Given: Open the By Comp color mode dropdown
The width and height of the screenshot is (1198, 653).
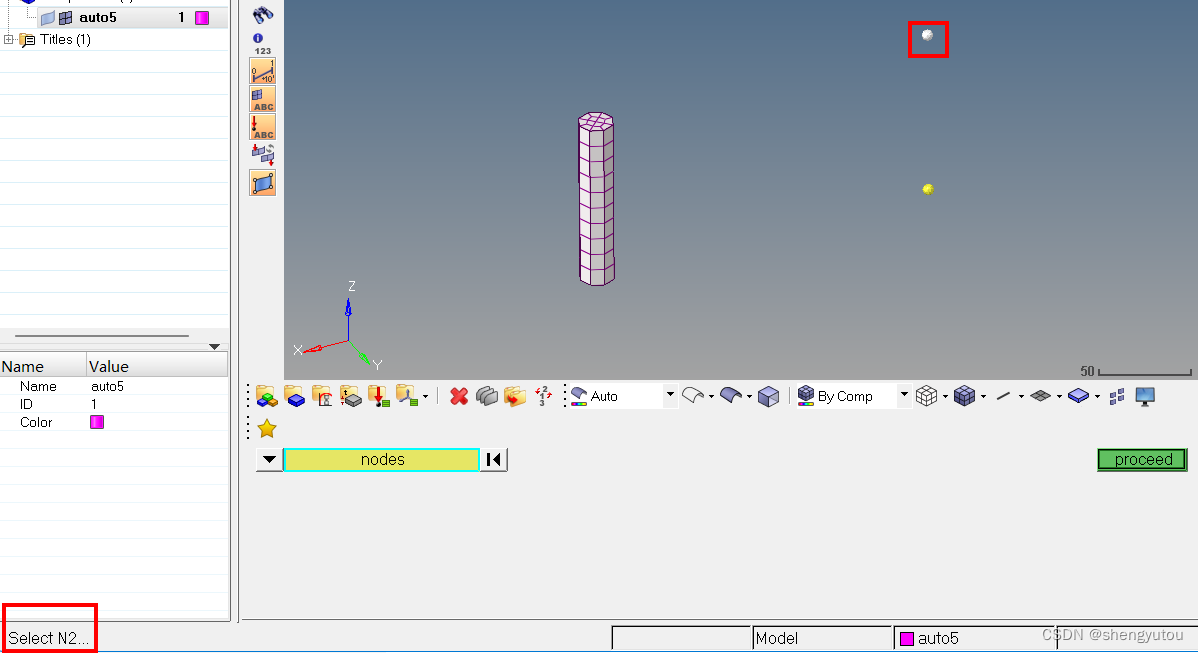Looking at the screenshot, I should [904, 396].
